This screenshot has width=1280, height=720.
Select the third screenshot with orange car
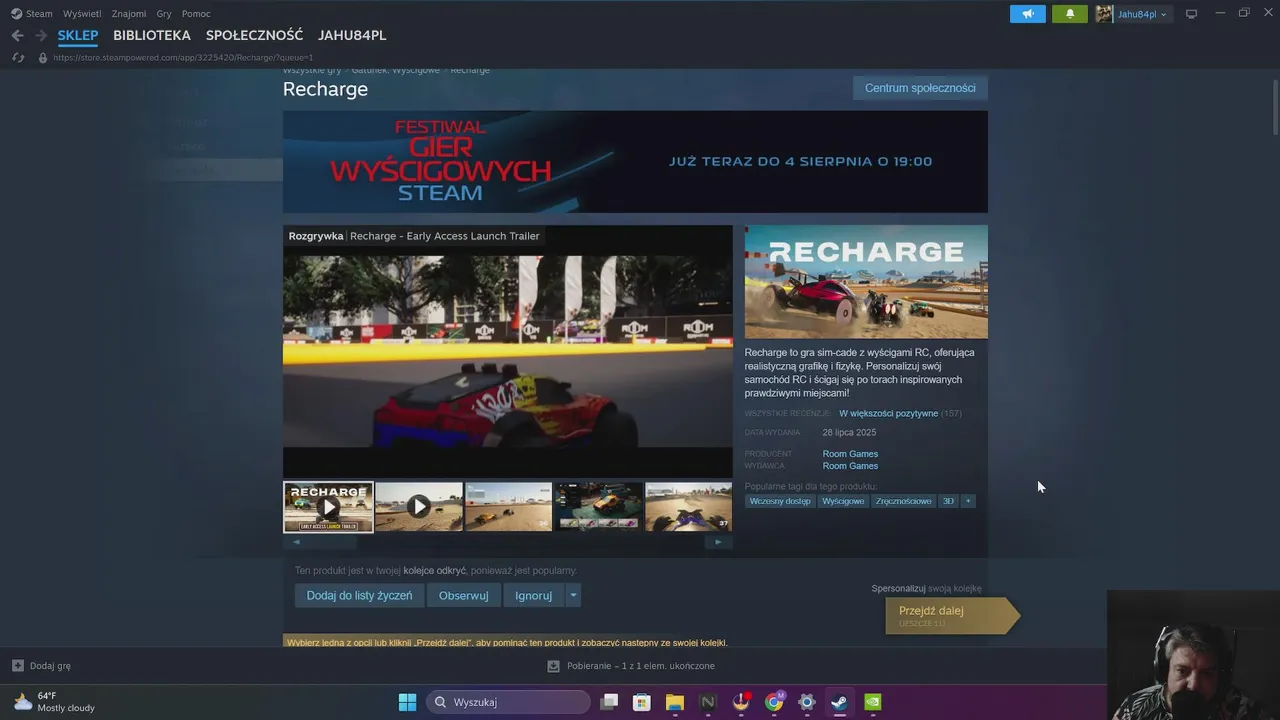(508, 507)
